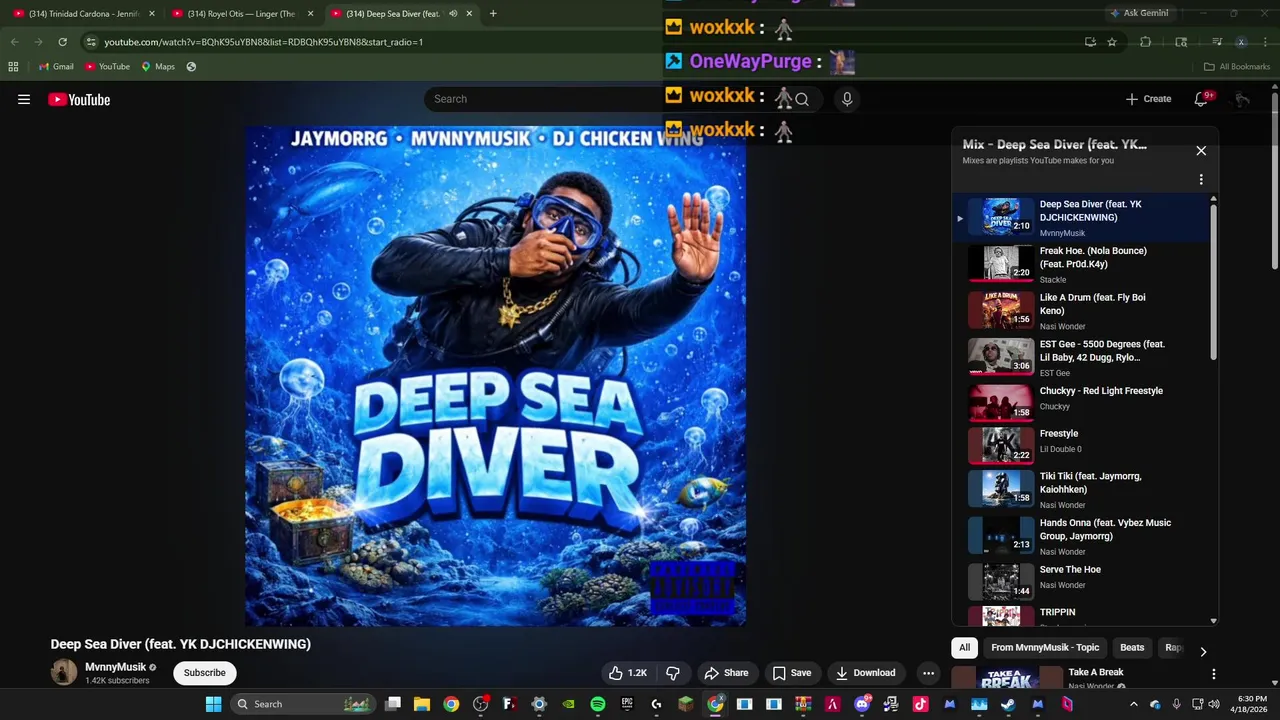Viewport: 1280px width, 720px height.
Task: Play Chuckyy - Red Light Freestyle from mix
Action: point(1083,403)
